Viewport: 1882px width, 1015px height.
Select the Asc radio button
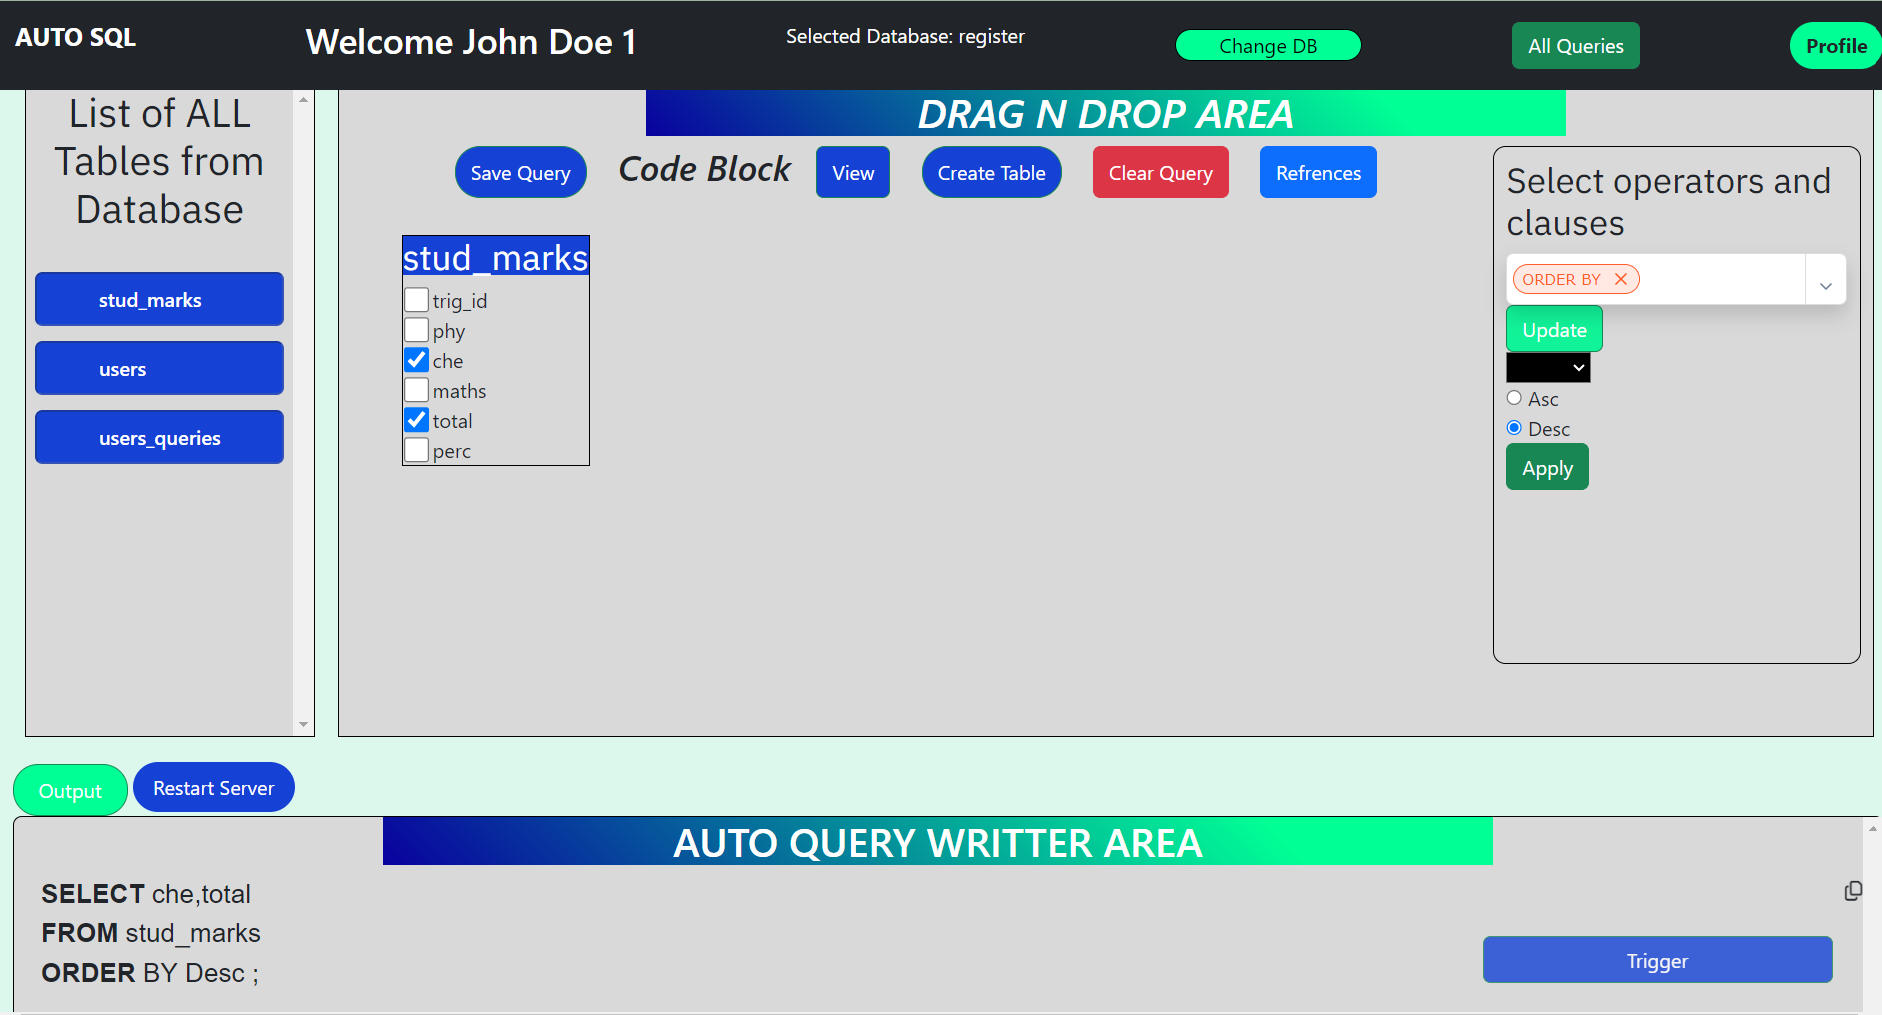[1515, 397]
